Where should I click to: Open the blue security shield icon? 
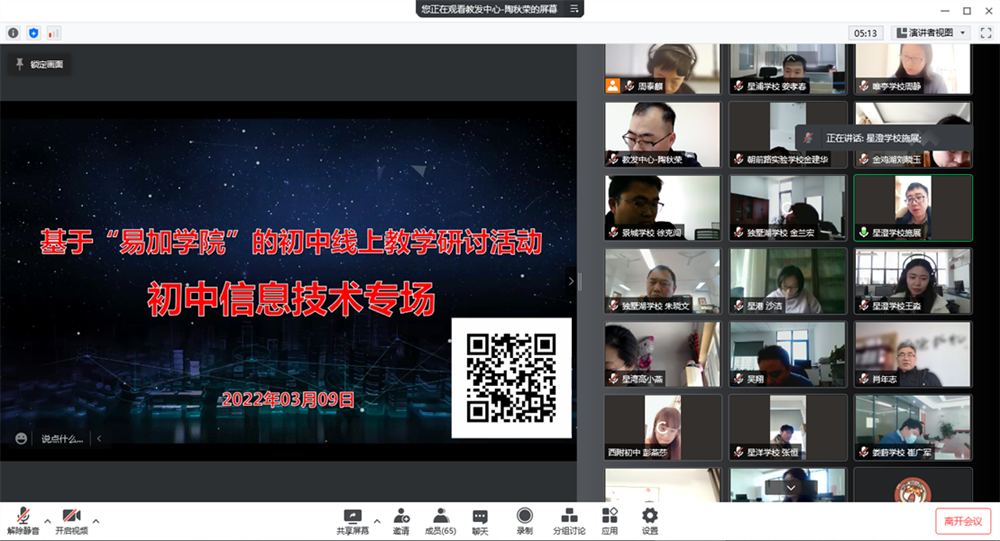[x=34, y=33]
